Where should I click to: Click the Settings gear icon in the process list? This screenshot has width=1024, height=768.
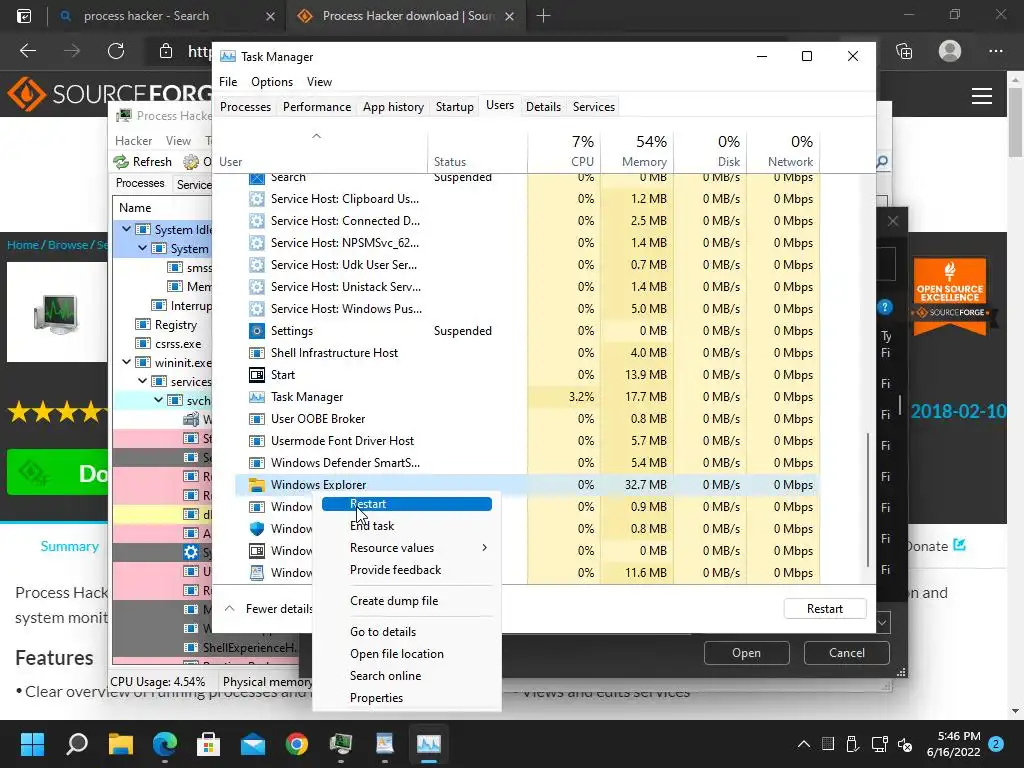click(x=257, y=330)
